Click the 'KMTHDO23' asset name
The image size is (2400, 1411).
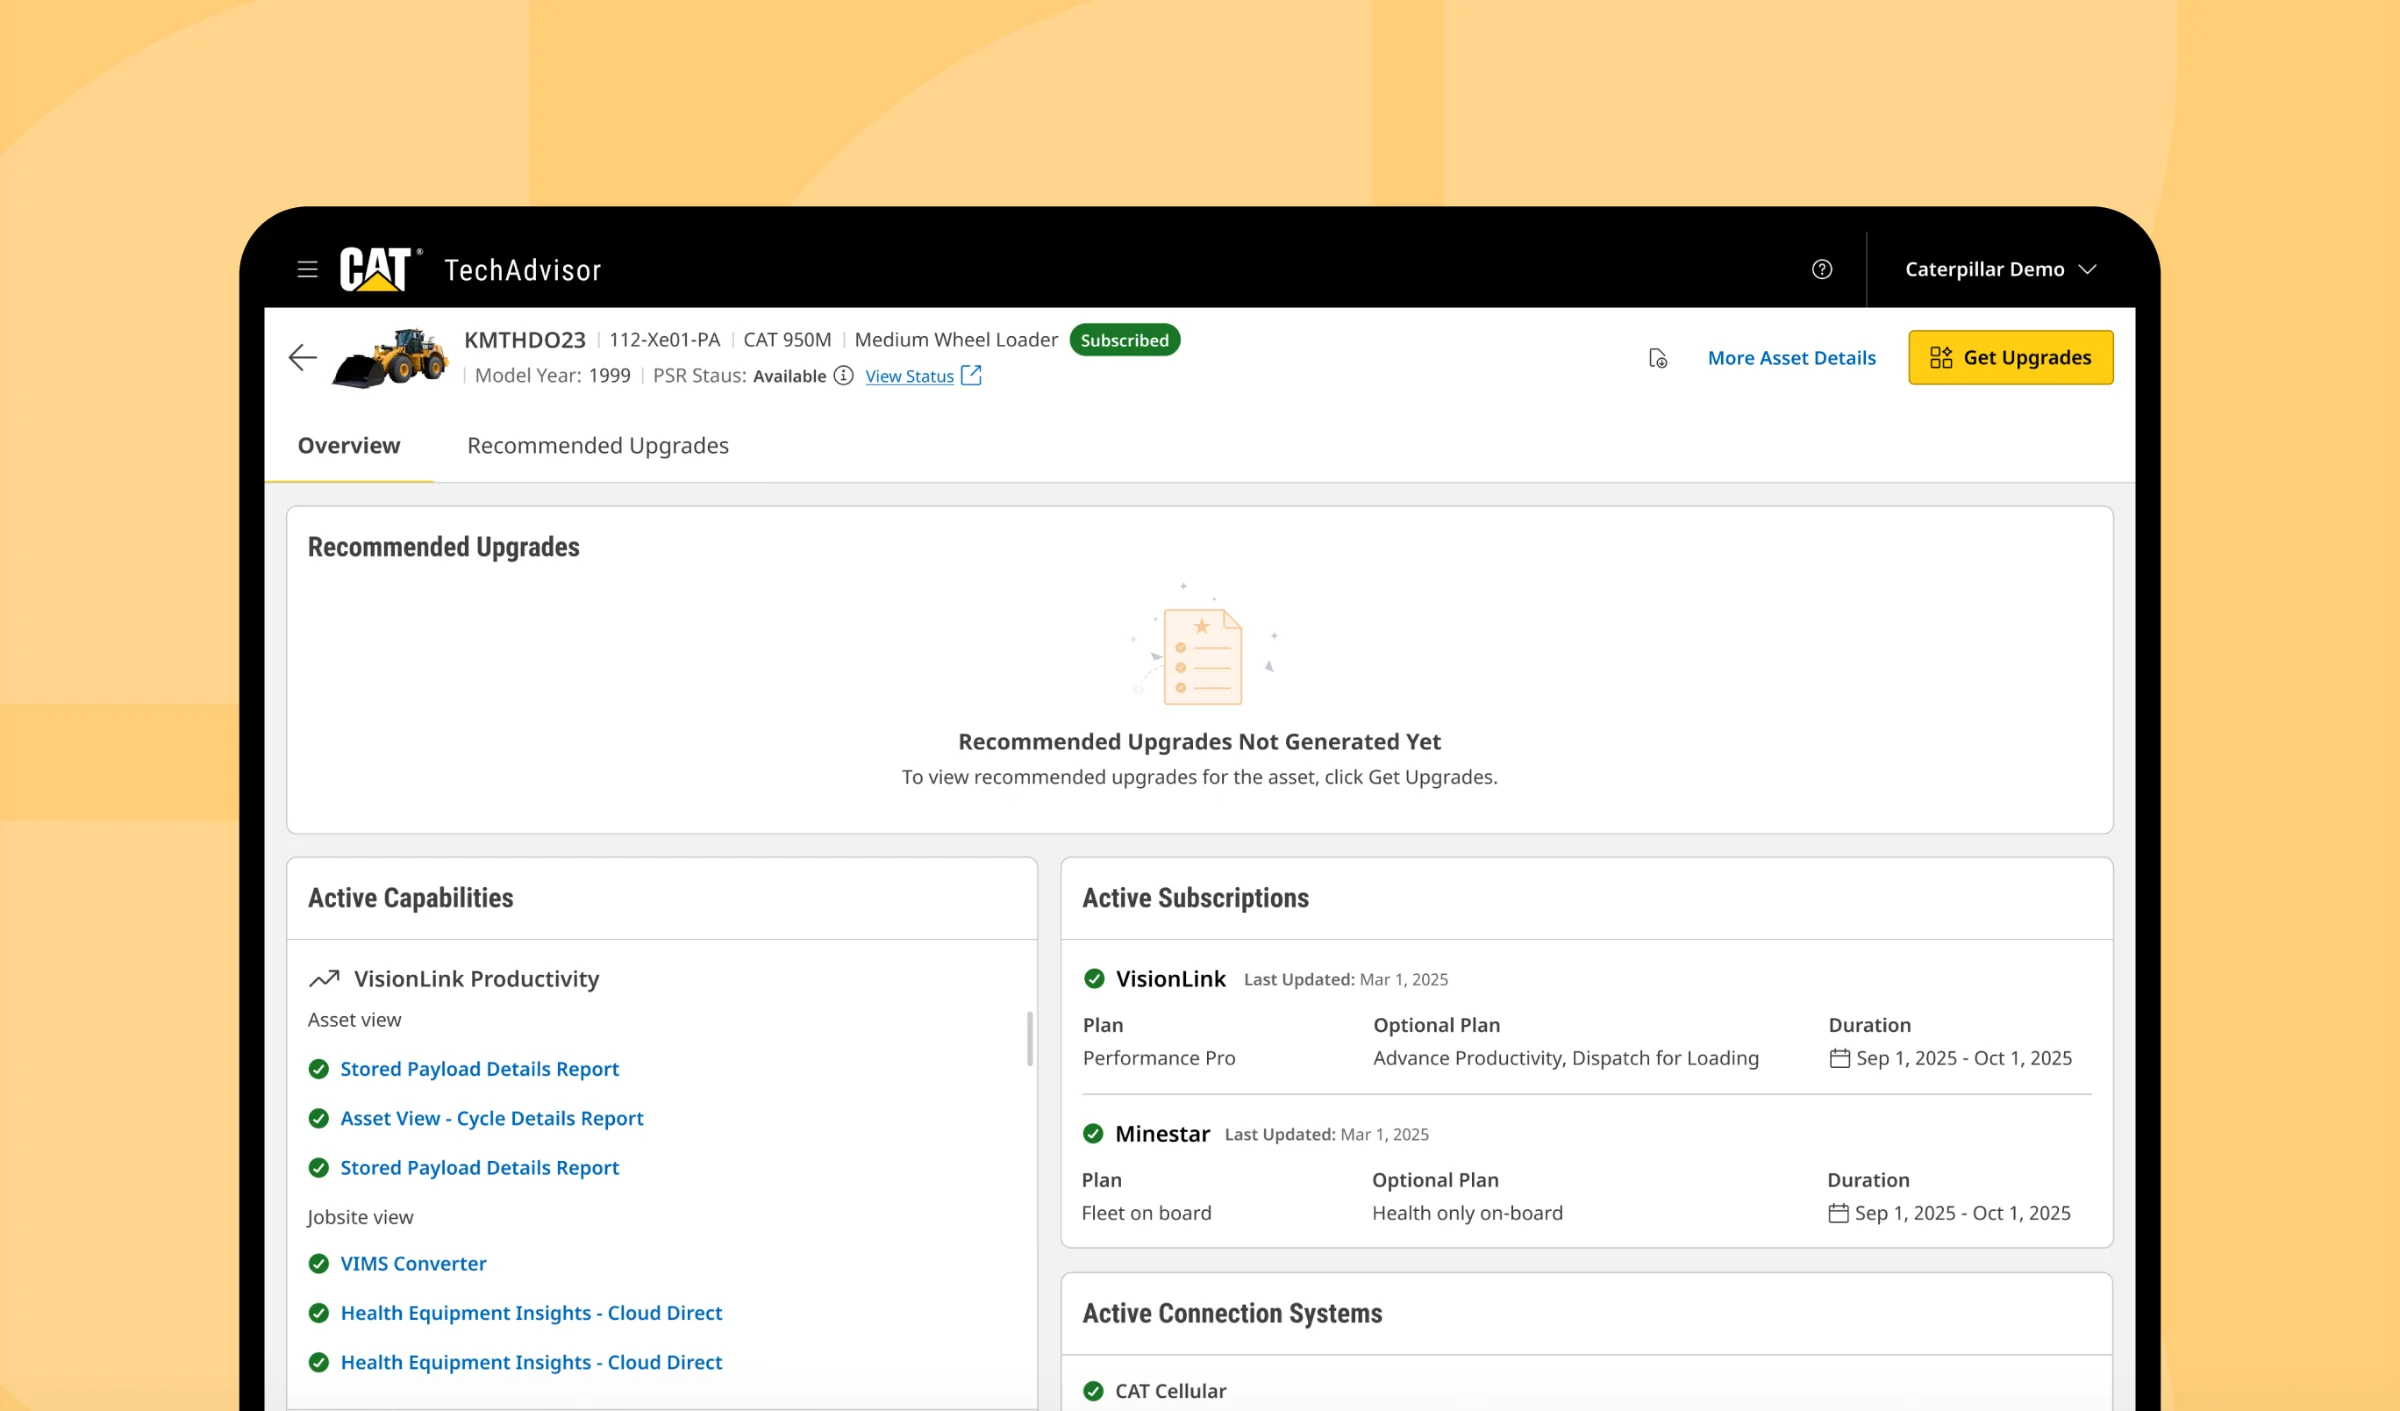click(525, 340)
